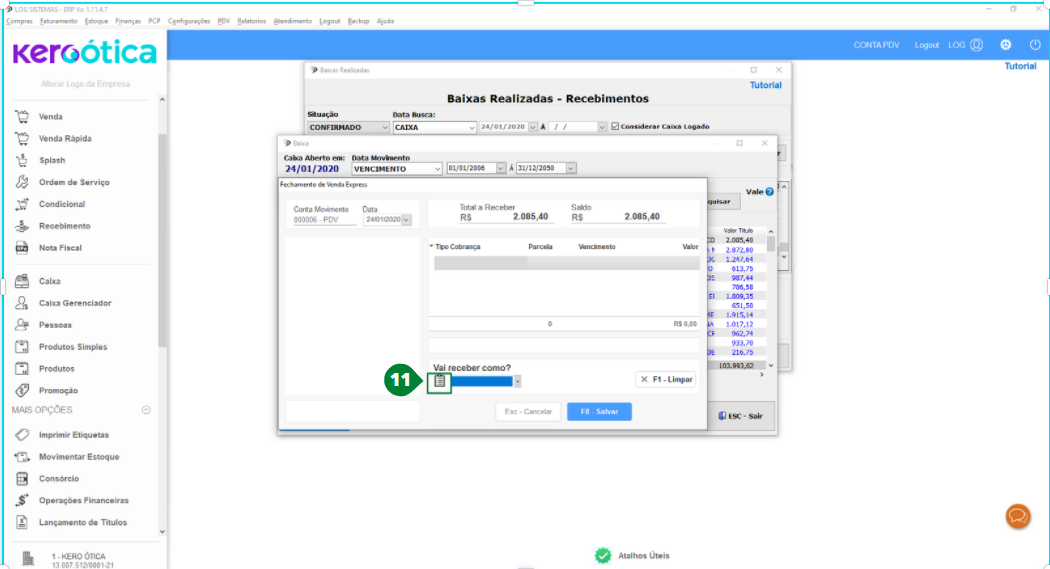Open the Caixa register icon

pyautogui.click(x=22, y=281)
